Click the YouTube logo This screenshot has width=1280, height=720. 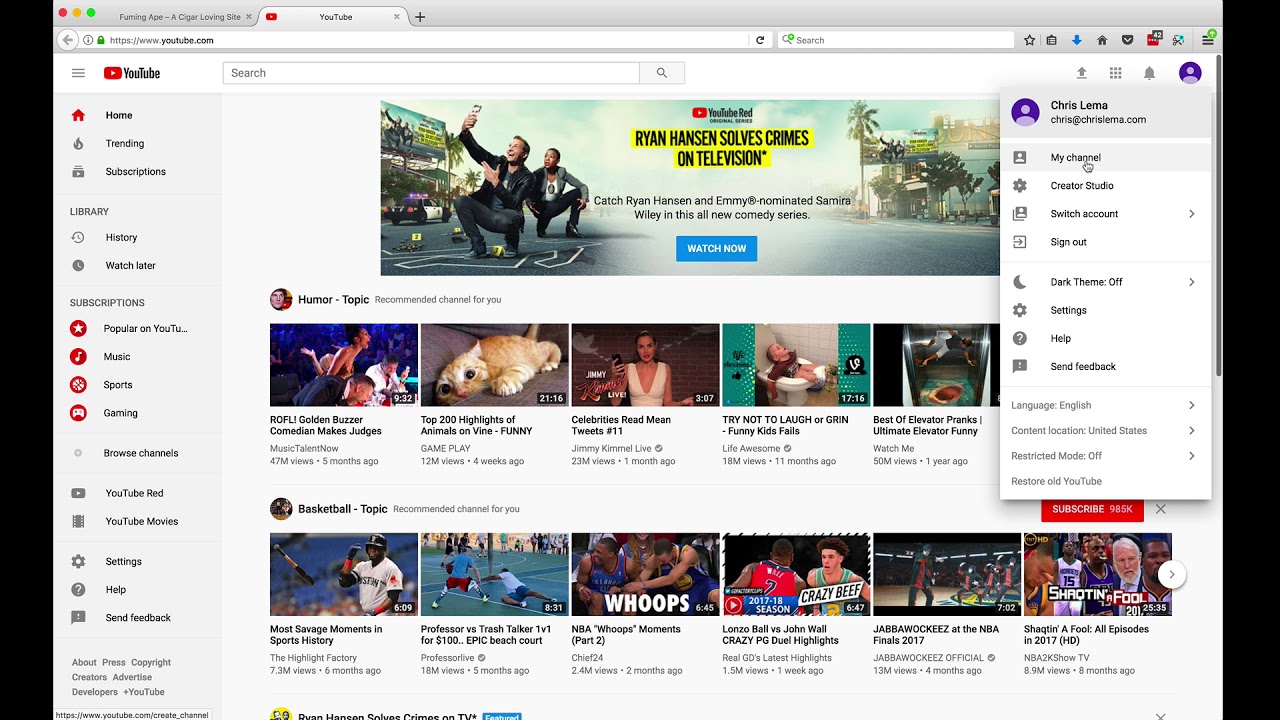click(132, 73)
